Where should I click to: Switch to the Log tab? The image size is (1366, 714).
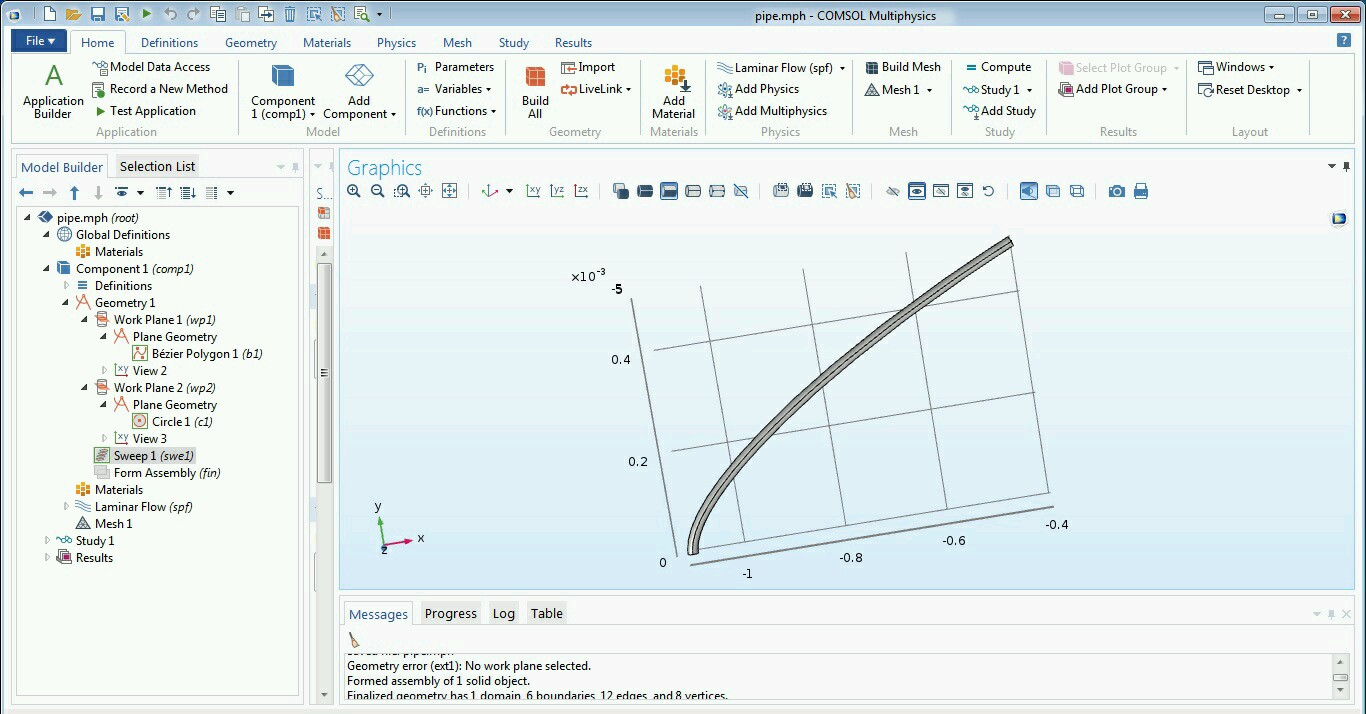point(503,614)
